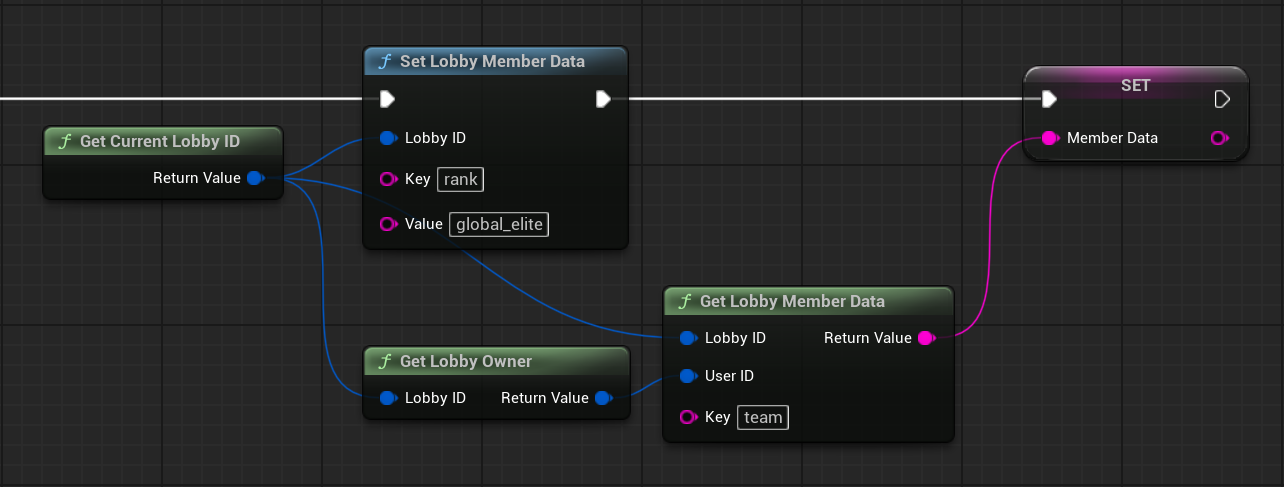Click Member Data input pin on SET node
The image size is (1284, 487).
coord(1049,138)
